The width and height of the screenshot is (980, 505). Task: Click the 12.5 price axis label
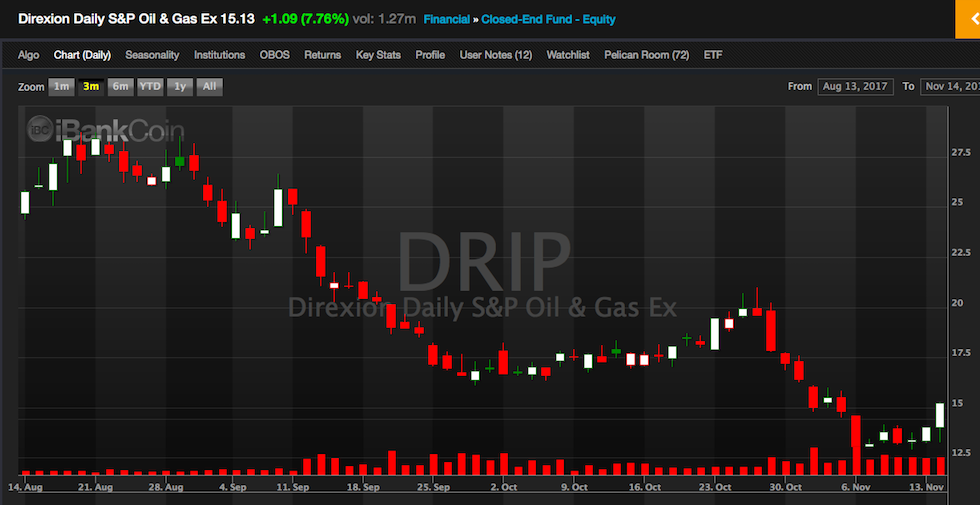961,452
